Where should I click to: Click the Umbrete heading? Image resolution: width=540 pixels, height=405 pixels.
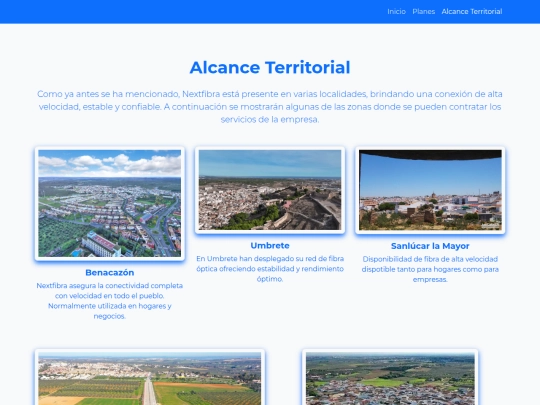pyautogui.click(x=270, y=246)
